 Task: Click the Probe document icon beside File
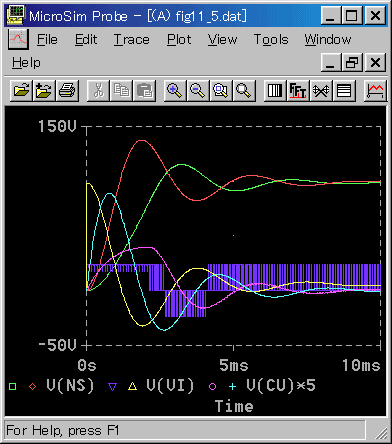coord(18,39)
